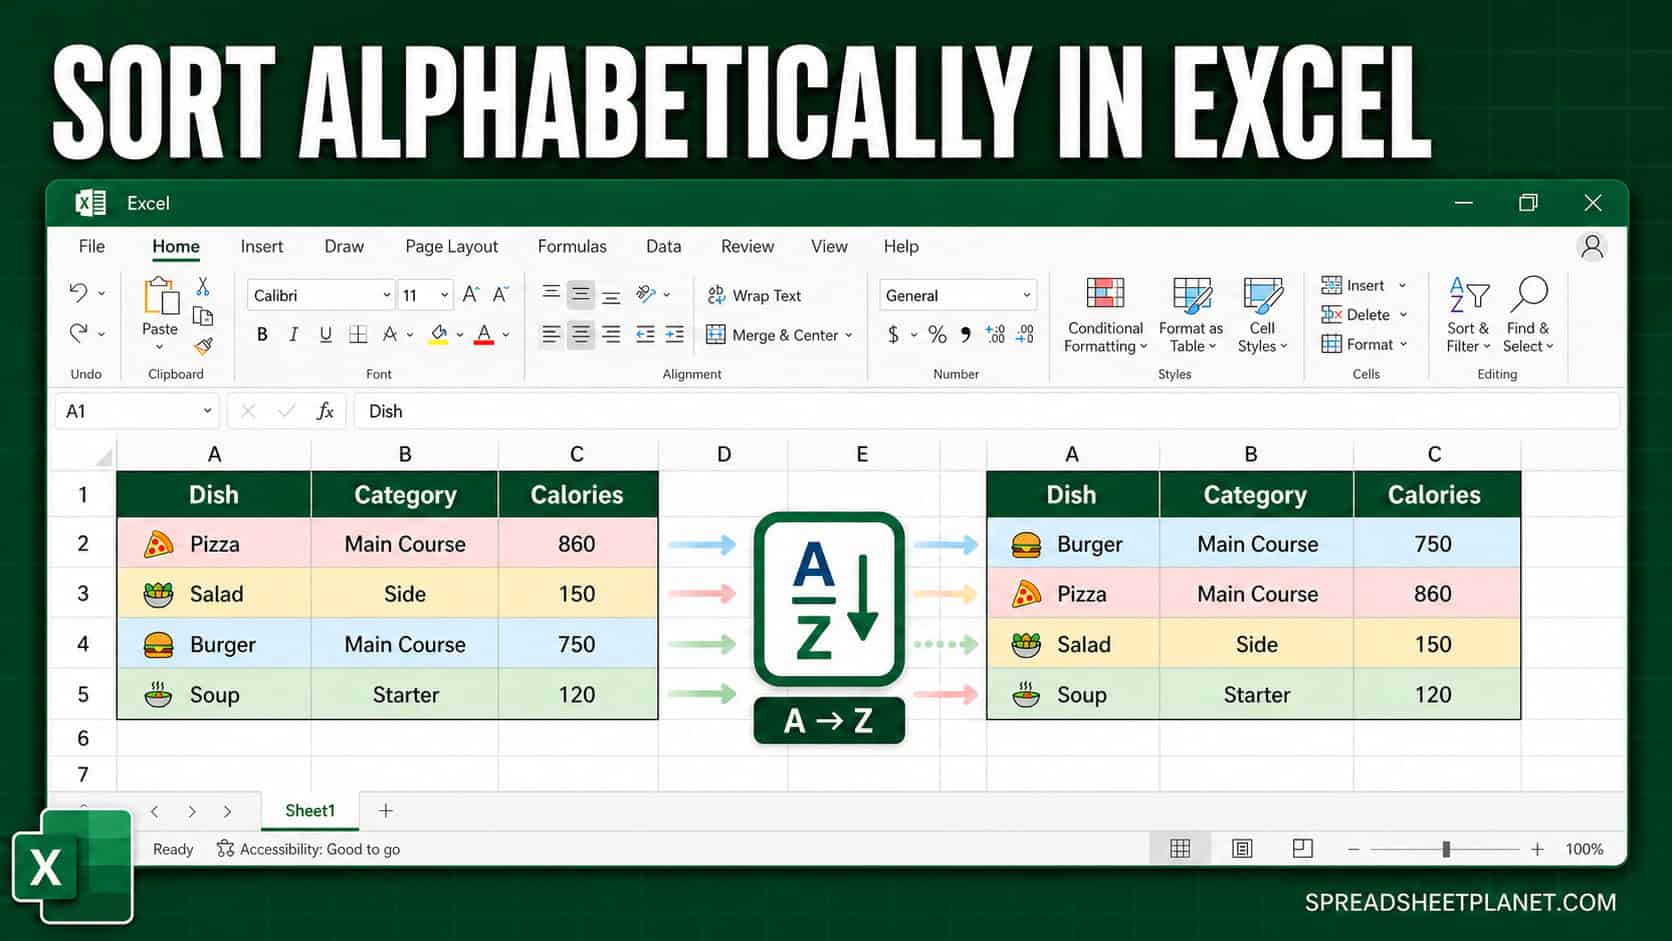Expand the Name Box A1 dropdown
Image resolution: width=1672 pixels, height=941 pixels.
tap(207, 411)
